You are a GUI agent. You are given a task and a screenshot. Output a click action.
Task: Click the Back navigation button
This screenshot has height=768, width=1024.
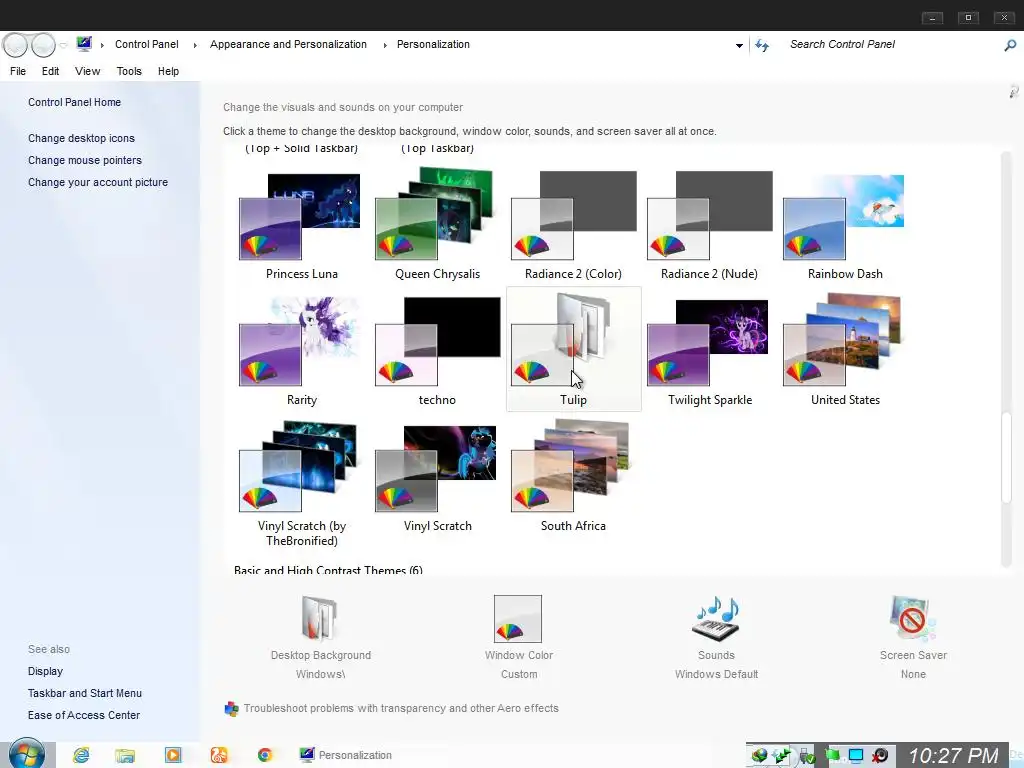click(16, 45)
